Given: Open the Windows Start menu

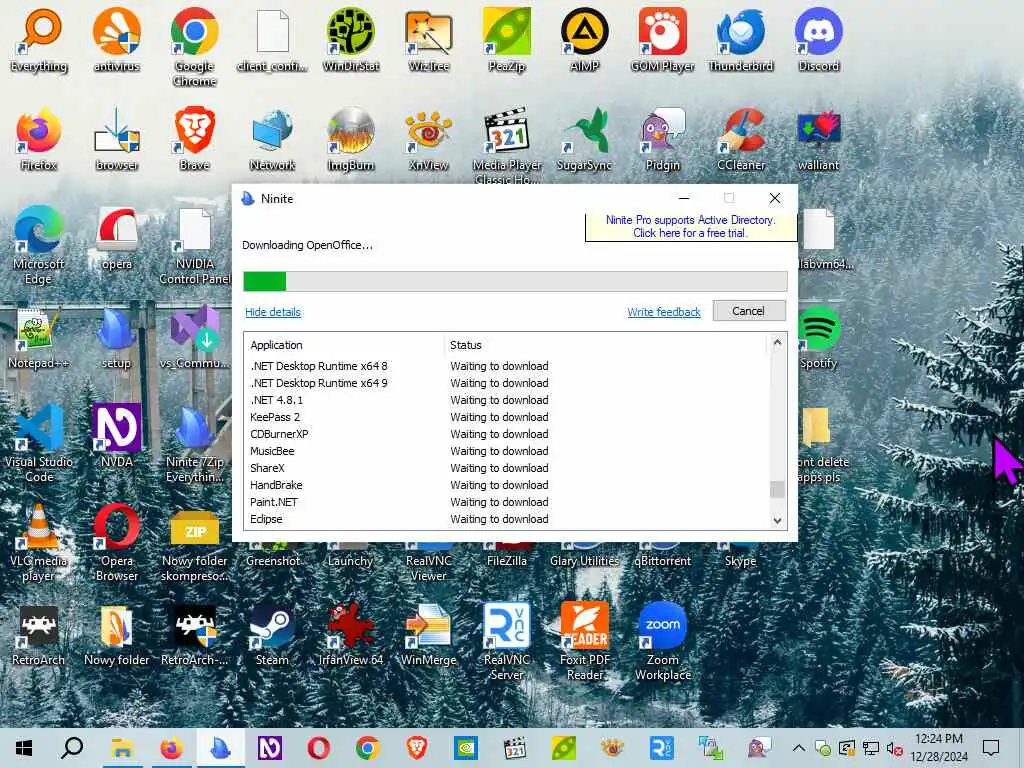Looking at the screenshot, I should [x=24, y=748].
